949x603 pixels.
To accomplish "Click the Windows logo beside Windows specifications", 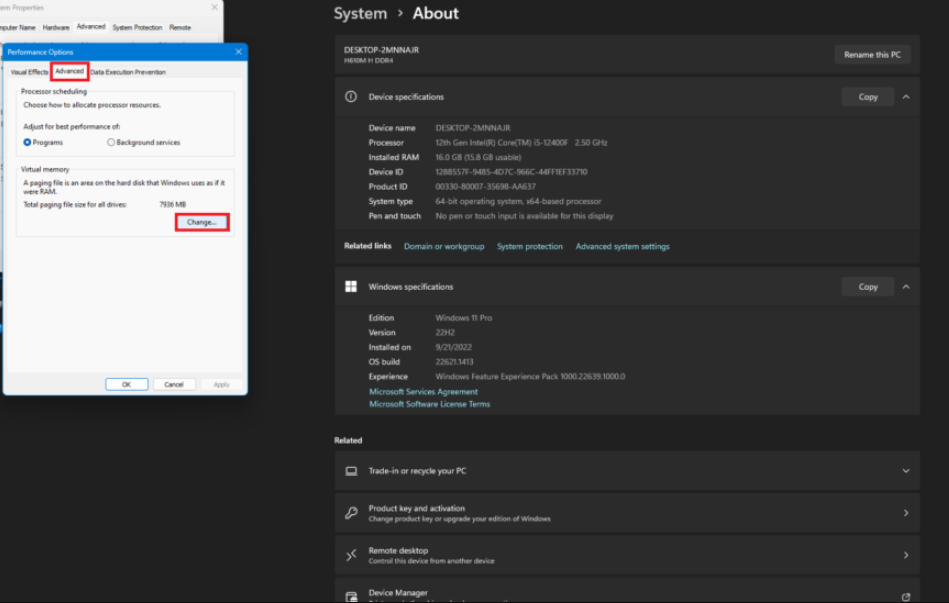I will click(351, 287).
